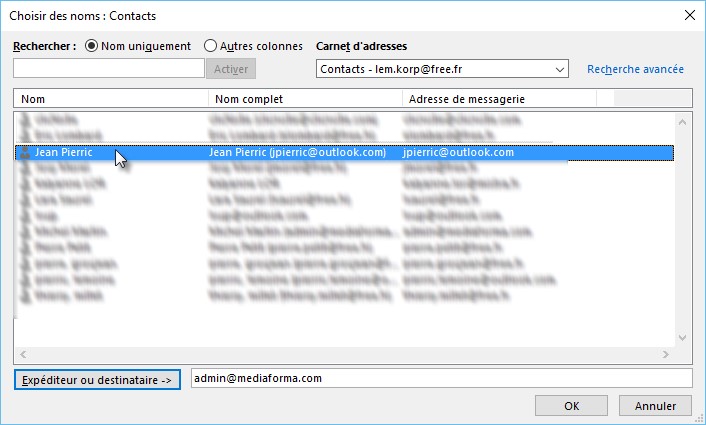Click the admin@mediaforma.com recipient field
The width and height of the screenshot is (706, 425).
pos(441,378)
